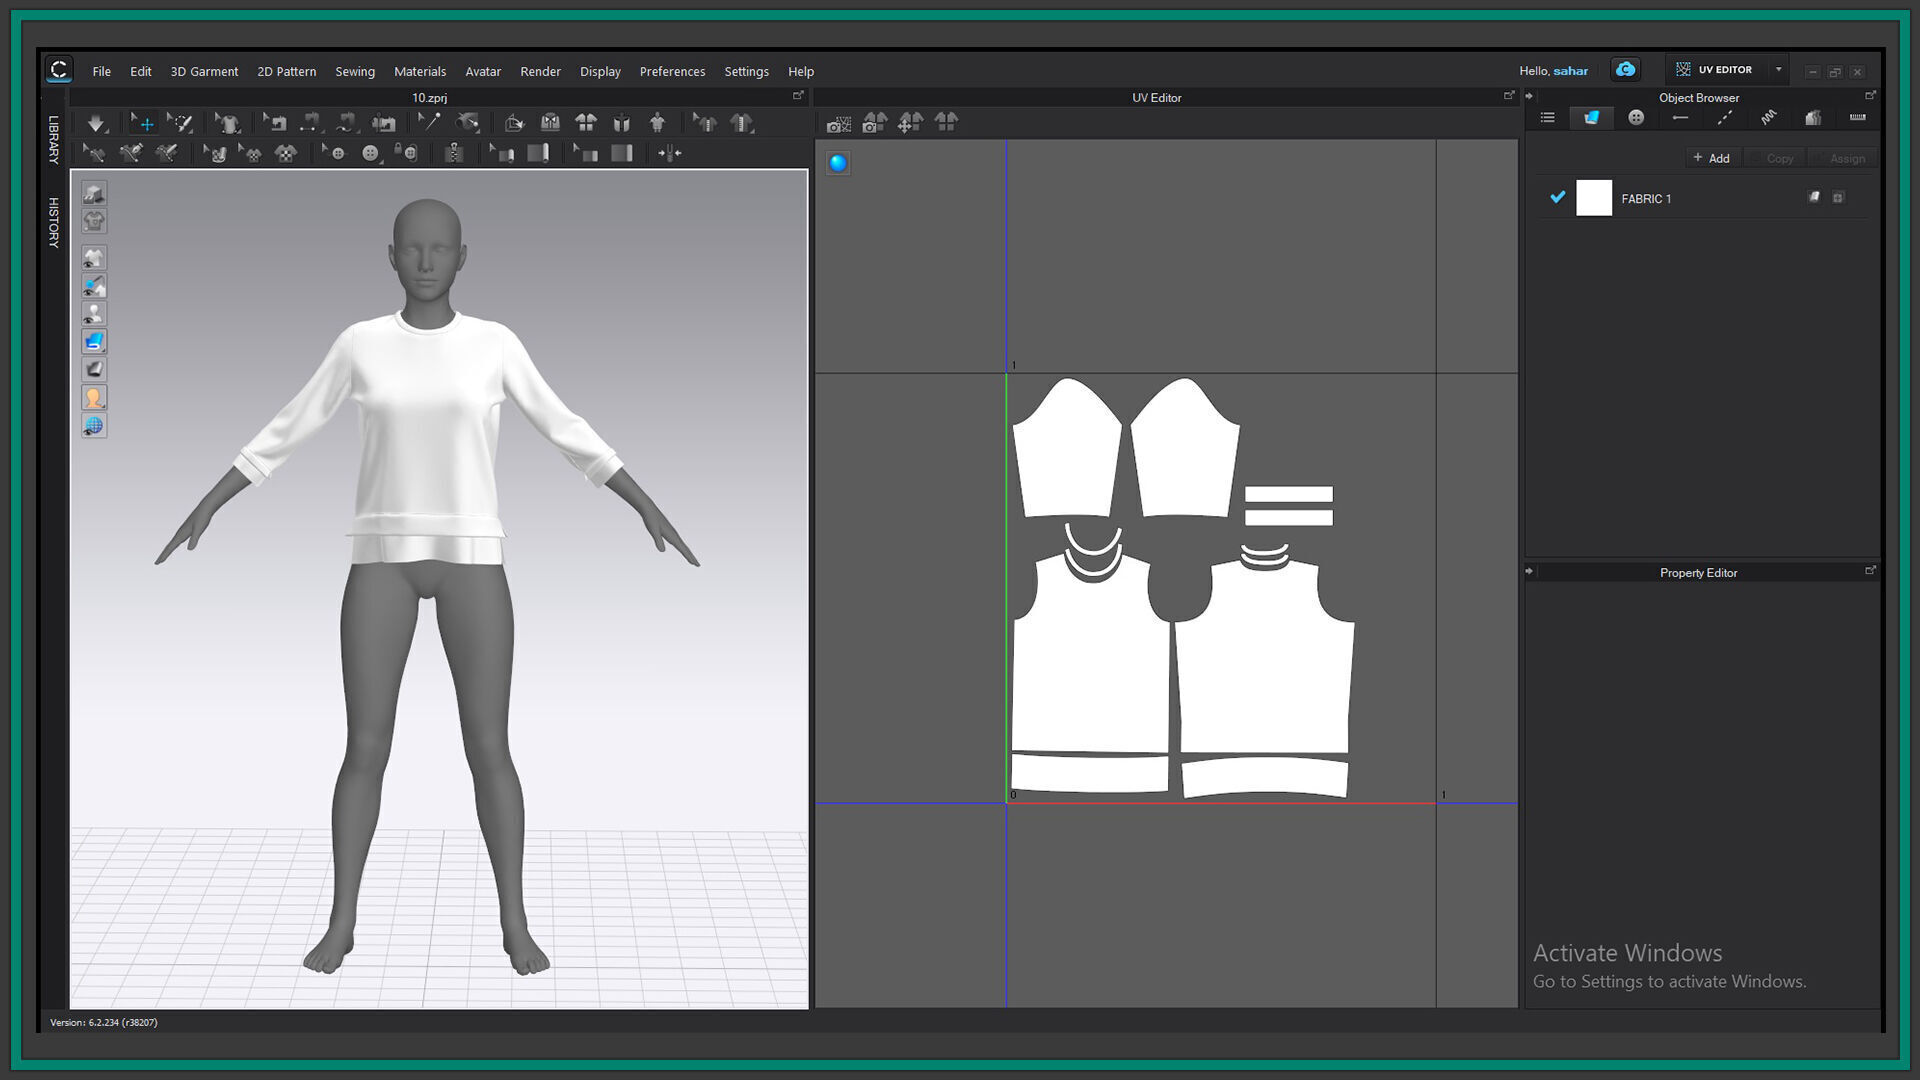The image size is (1920, 1080).
Task: Click the Fasten Button lock icon
Action: point(406,153)
